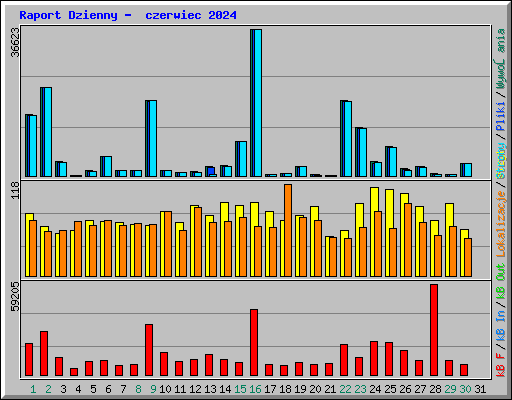The height and width of the screenshot is (400, 512).
Task: Click day label "14" on the x-axis
Action: (x=225, y=389)
